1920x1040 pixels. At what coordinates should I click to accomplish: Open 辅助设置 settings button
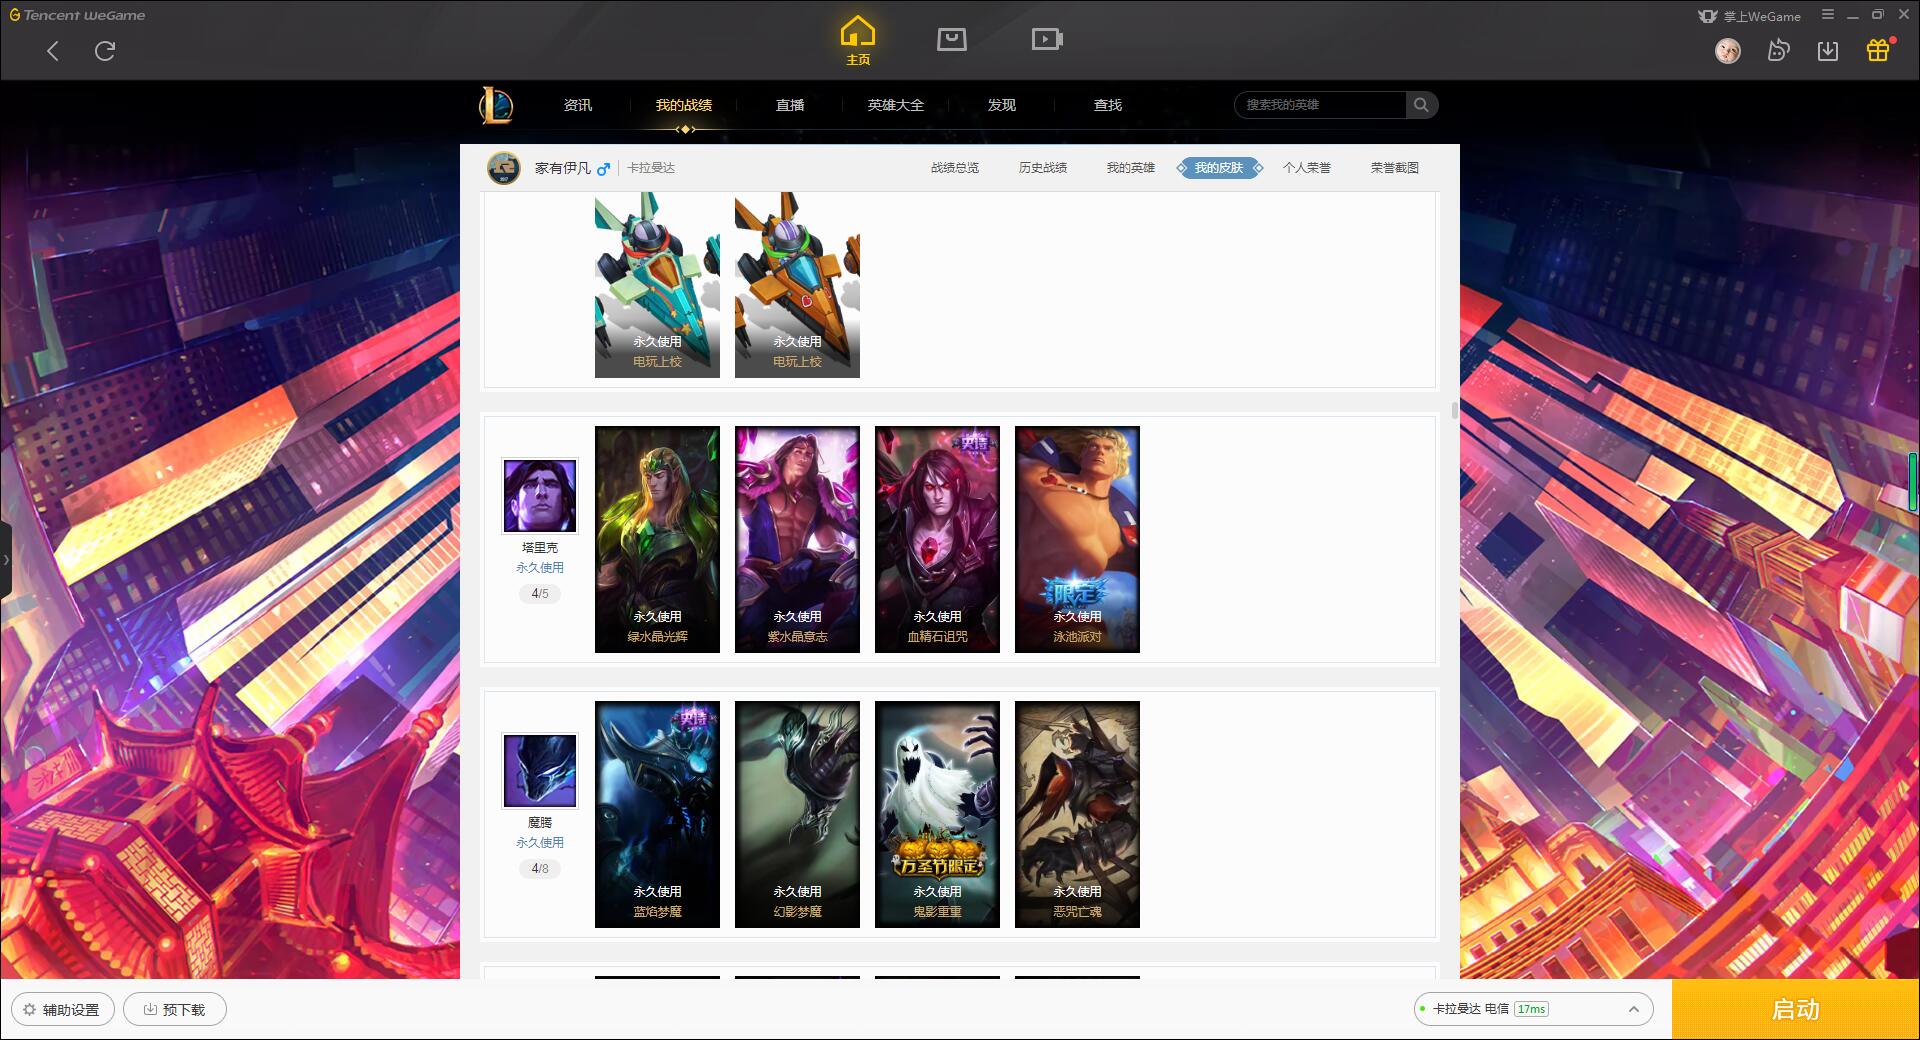click(63, 1009)
